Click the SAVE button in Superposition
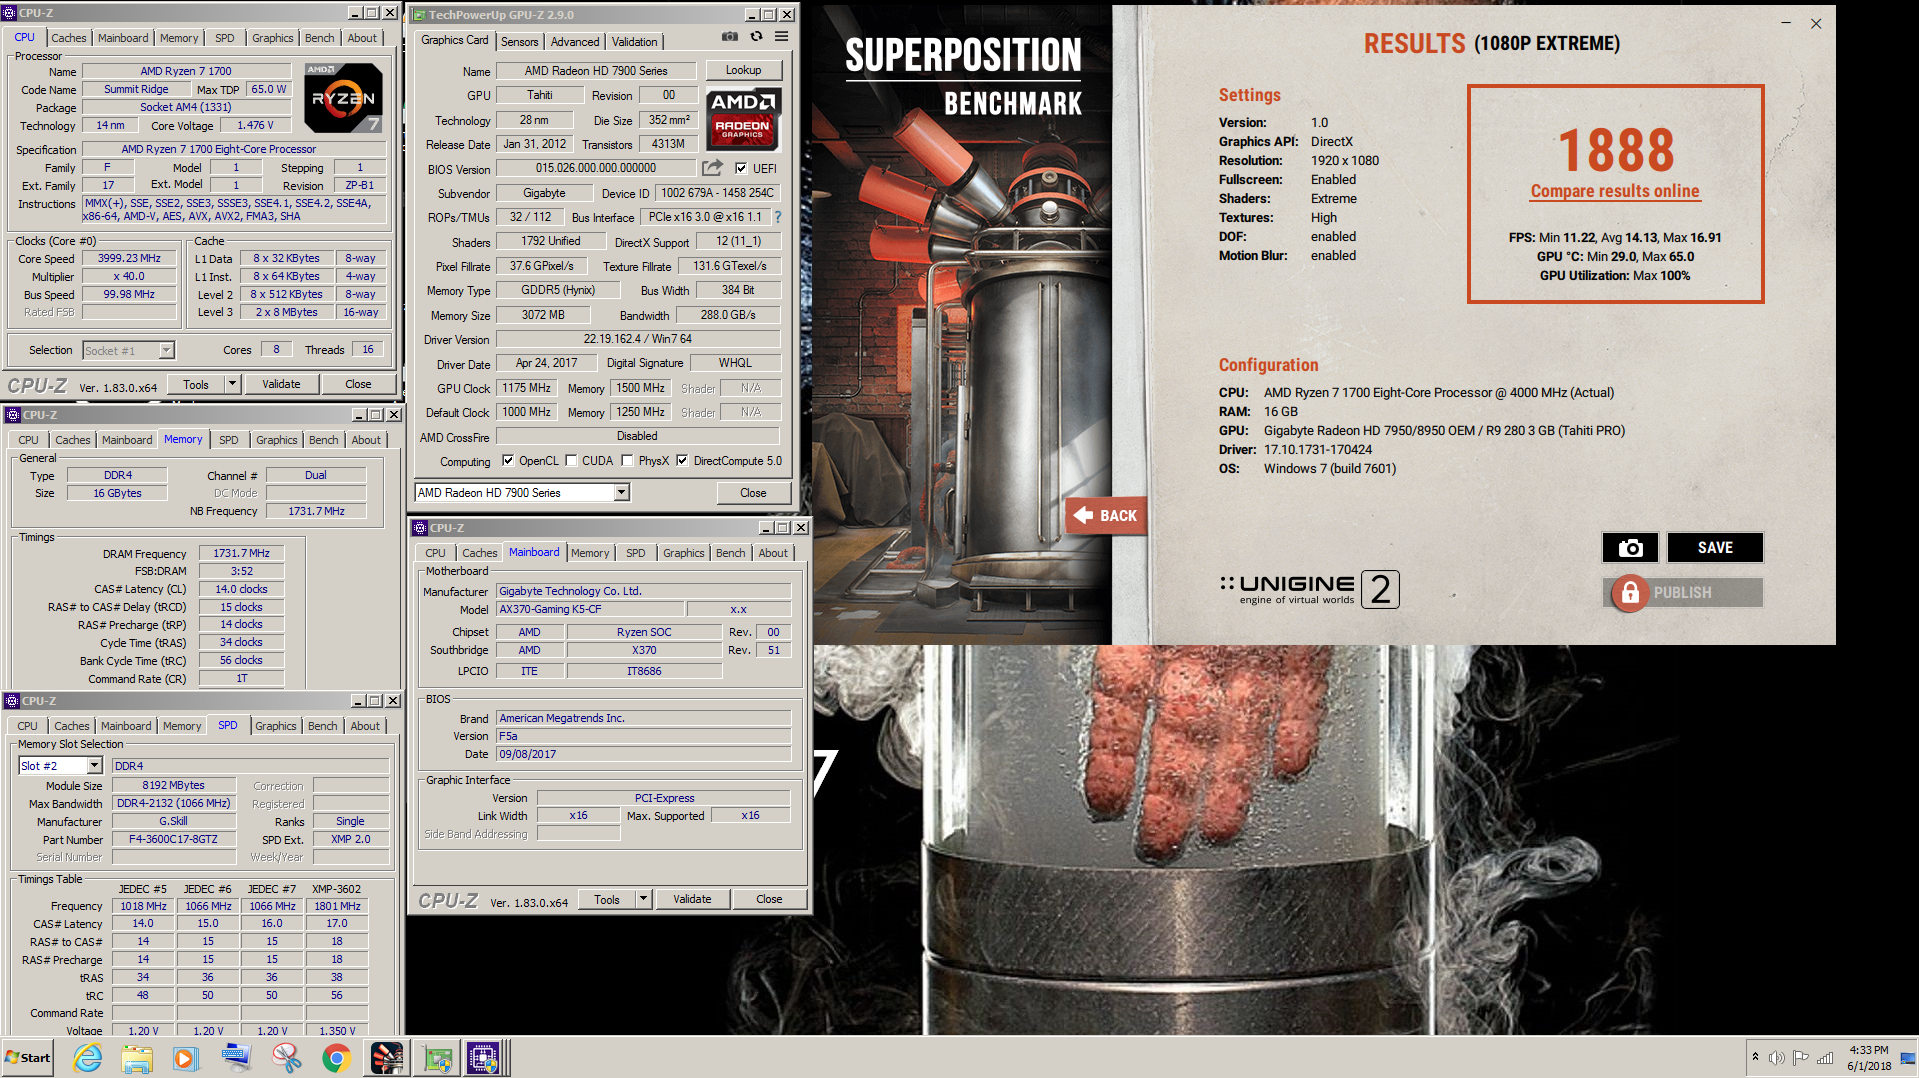This screenshot has height=1078, width=1919. (1715, 547)
